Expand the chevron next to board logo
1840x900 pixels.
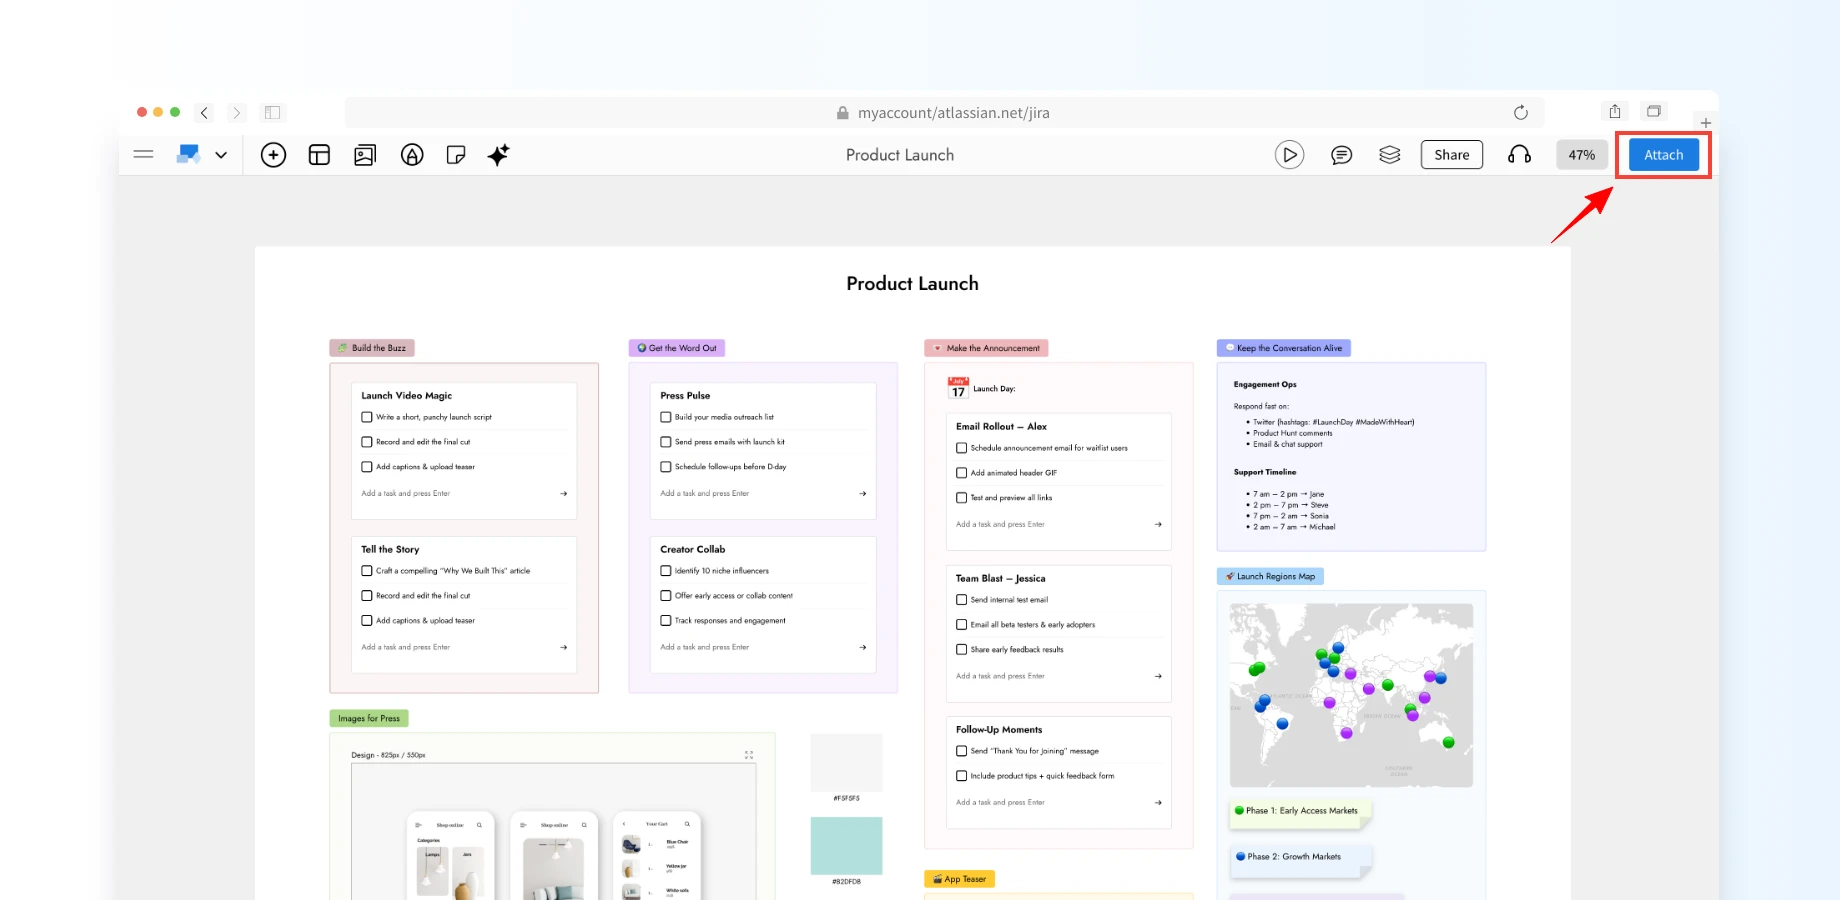tap(221, 155)
